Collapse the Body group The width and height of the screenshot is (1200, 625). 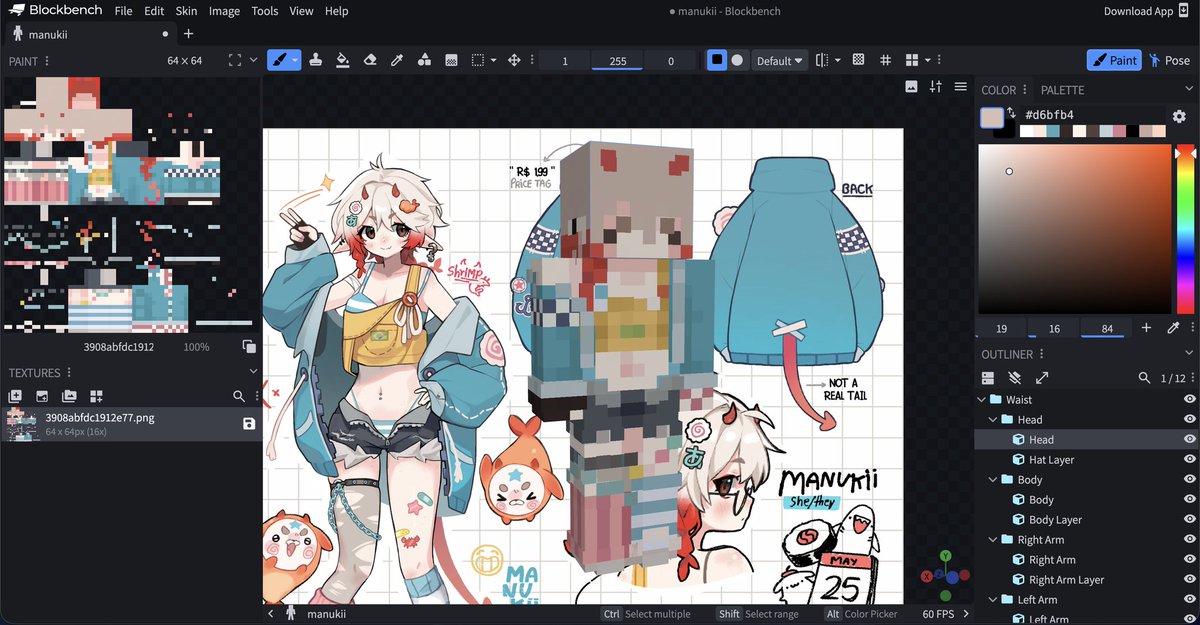click(992, 479)
